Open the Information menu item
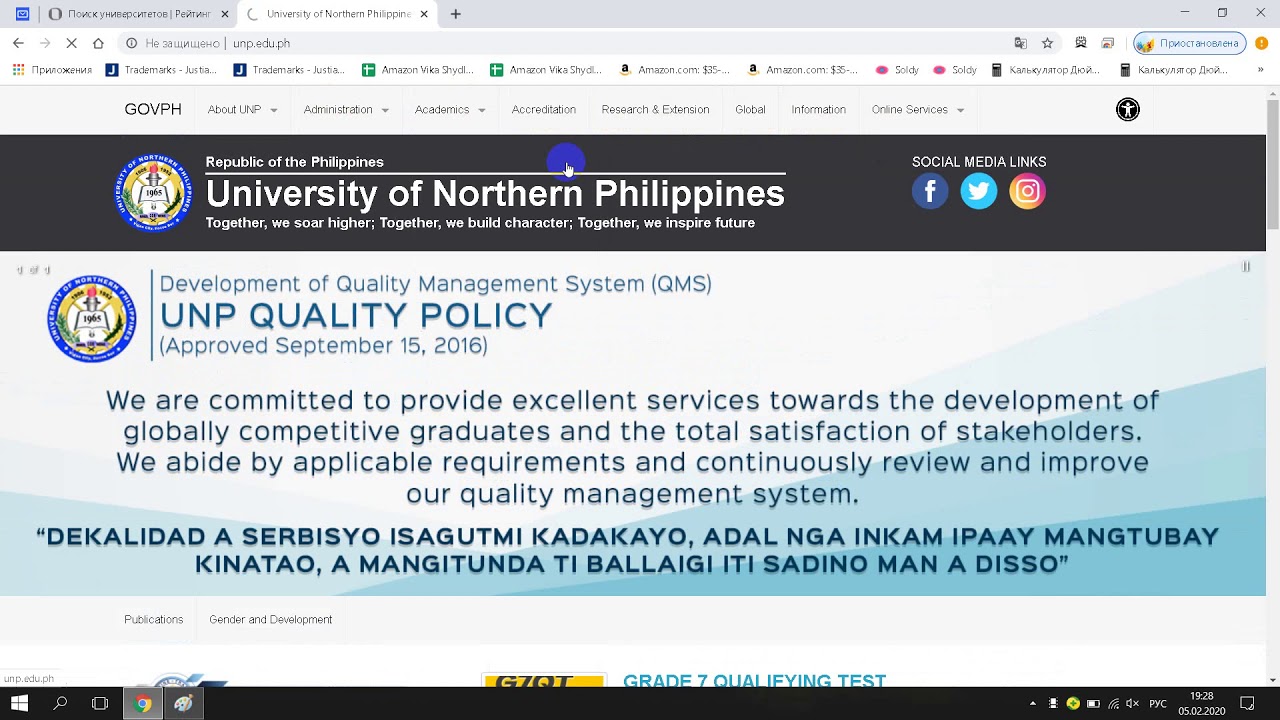 coord(819,110)
